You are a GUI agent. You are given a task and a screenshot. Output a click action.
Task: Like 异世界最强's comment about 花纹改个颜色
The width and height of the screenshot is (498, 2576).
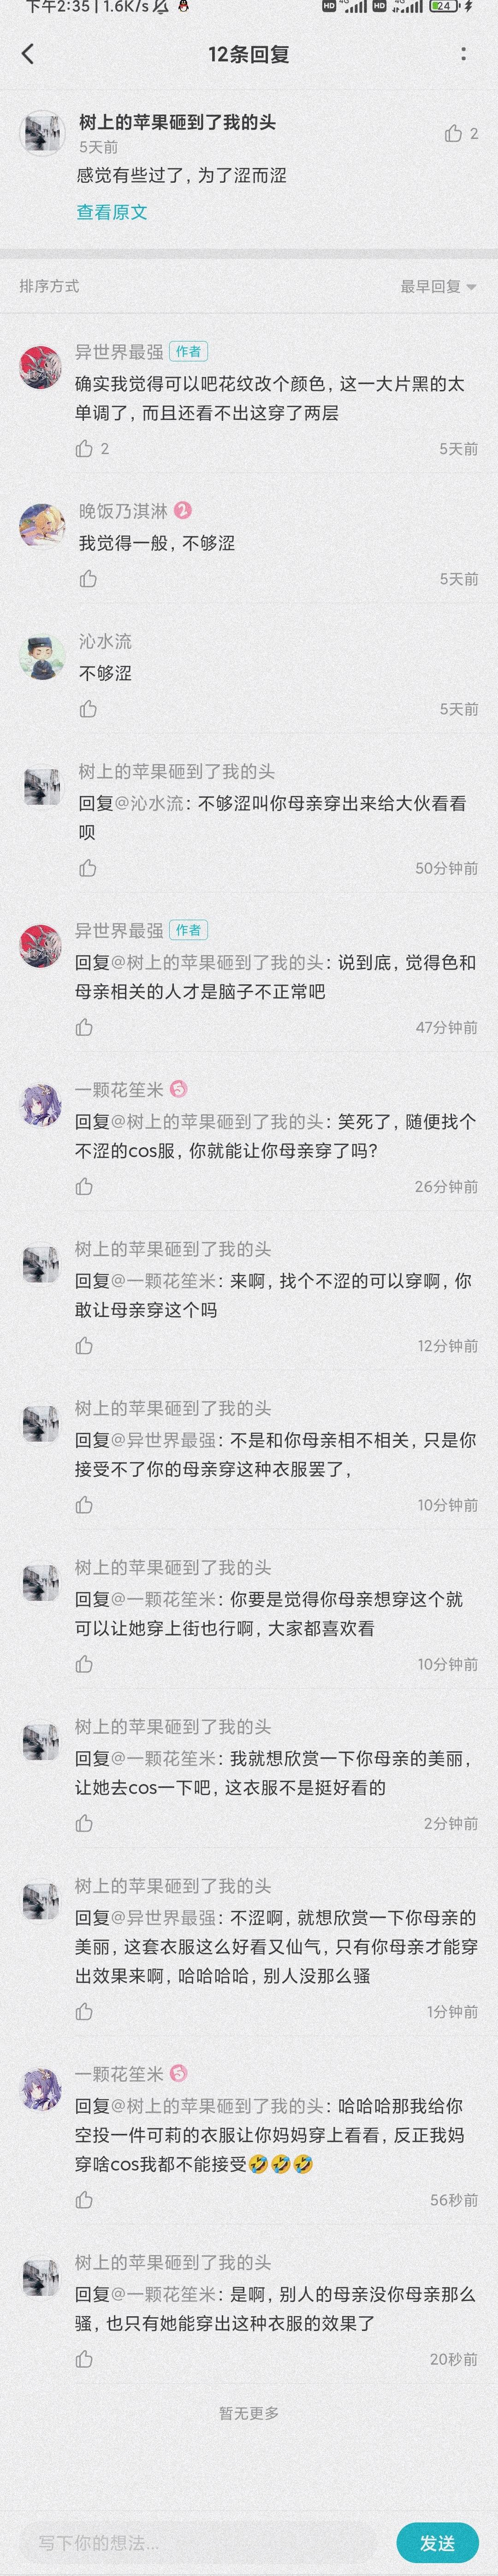pos(84,448)
